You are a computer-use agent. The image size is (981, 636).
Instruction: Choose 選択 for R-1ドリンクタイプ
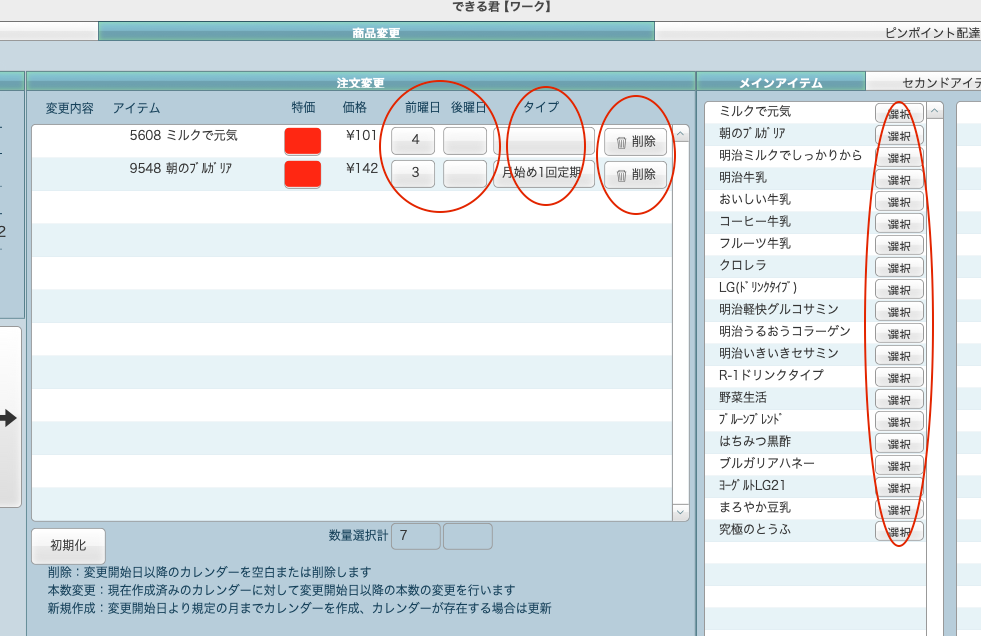[899, 377]
